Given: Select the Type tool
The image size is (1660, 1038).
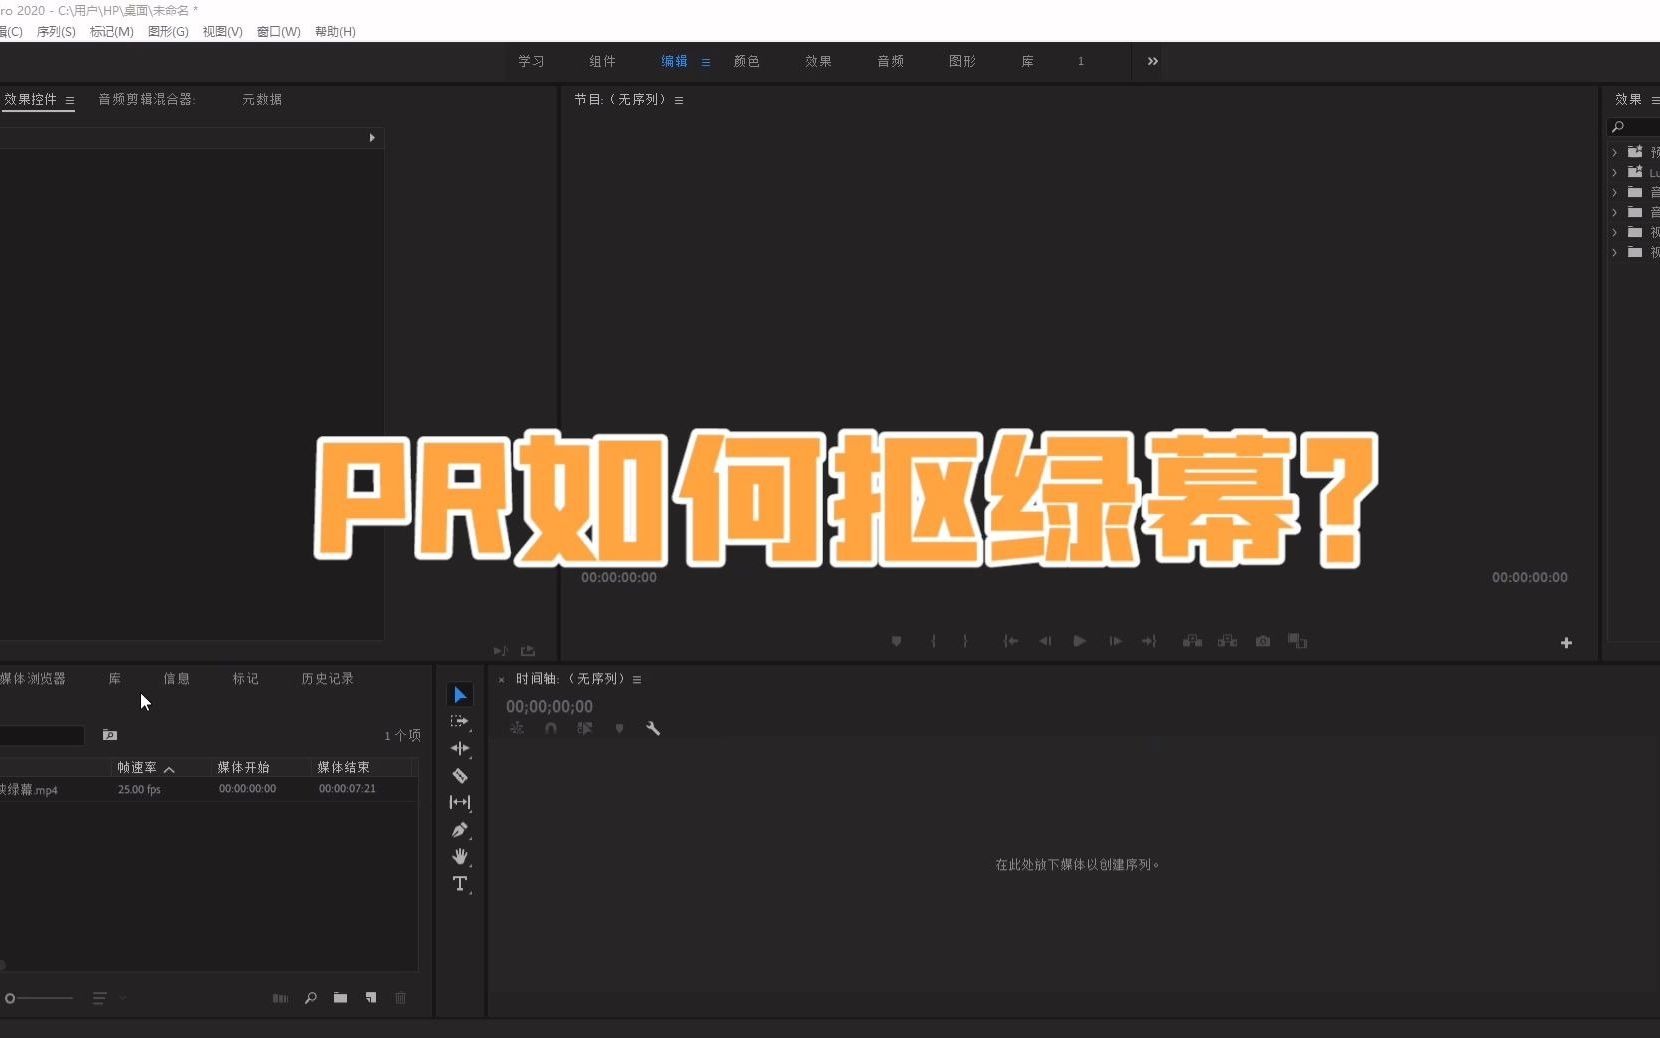Looking at the screenshot, I should pos(460,884).
